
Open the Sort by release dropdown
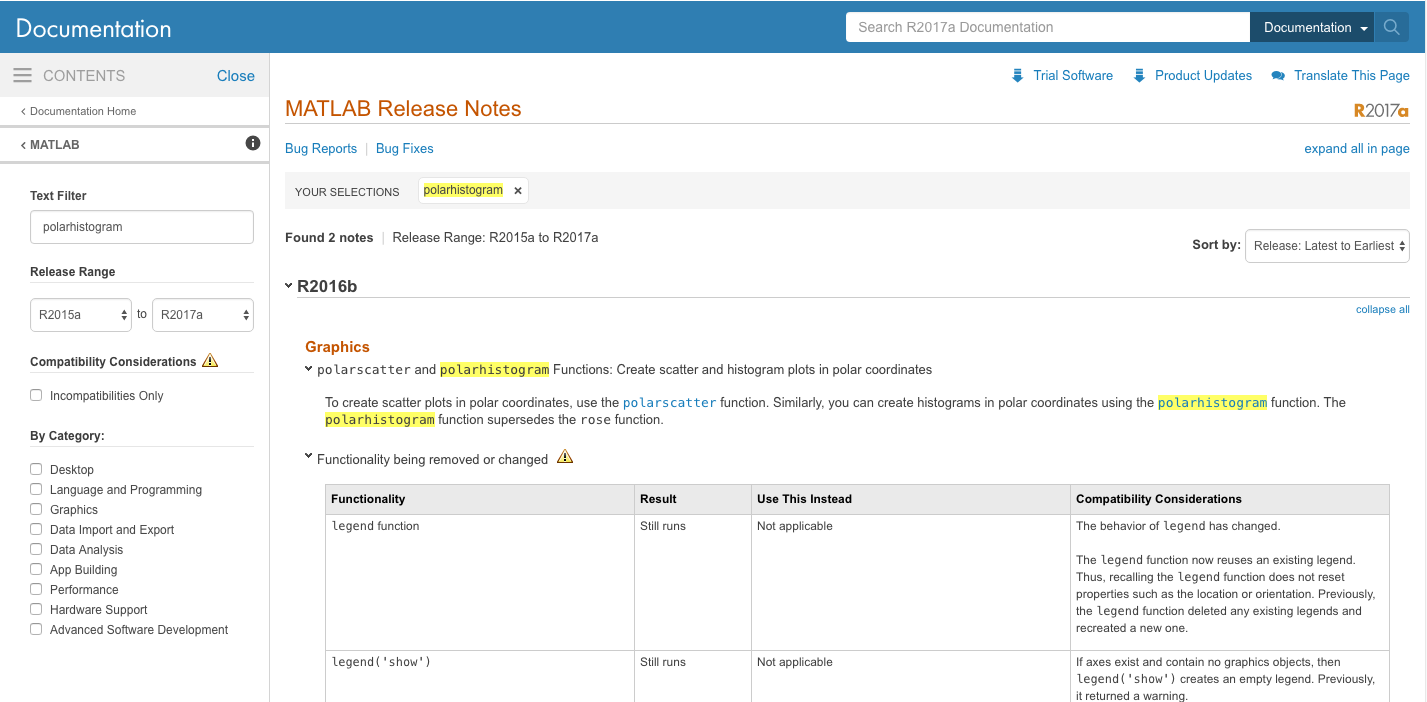1327,246
